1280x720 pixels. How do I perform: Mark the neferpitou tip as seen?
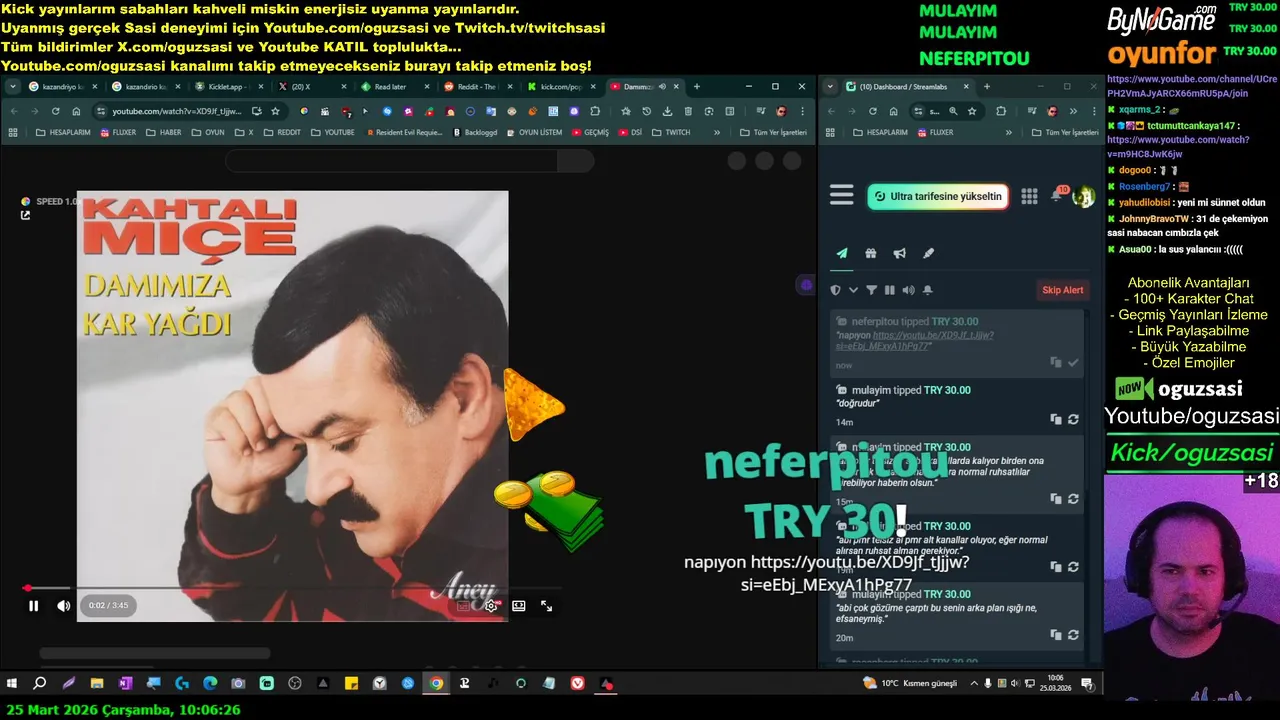tap(1073, 362)
